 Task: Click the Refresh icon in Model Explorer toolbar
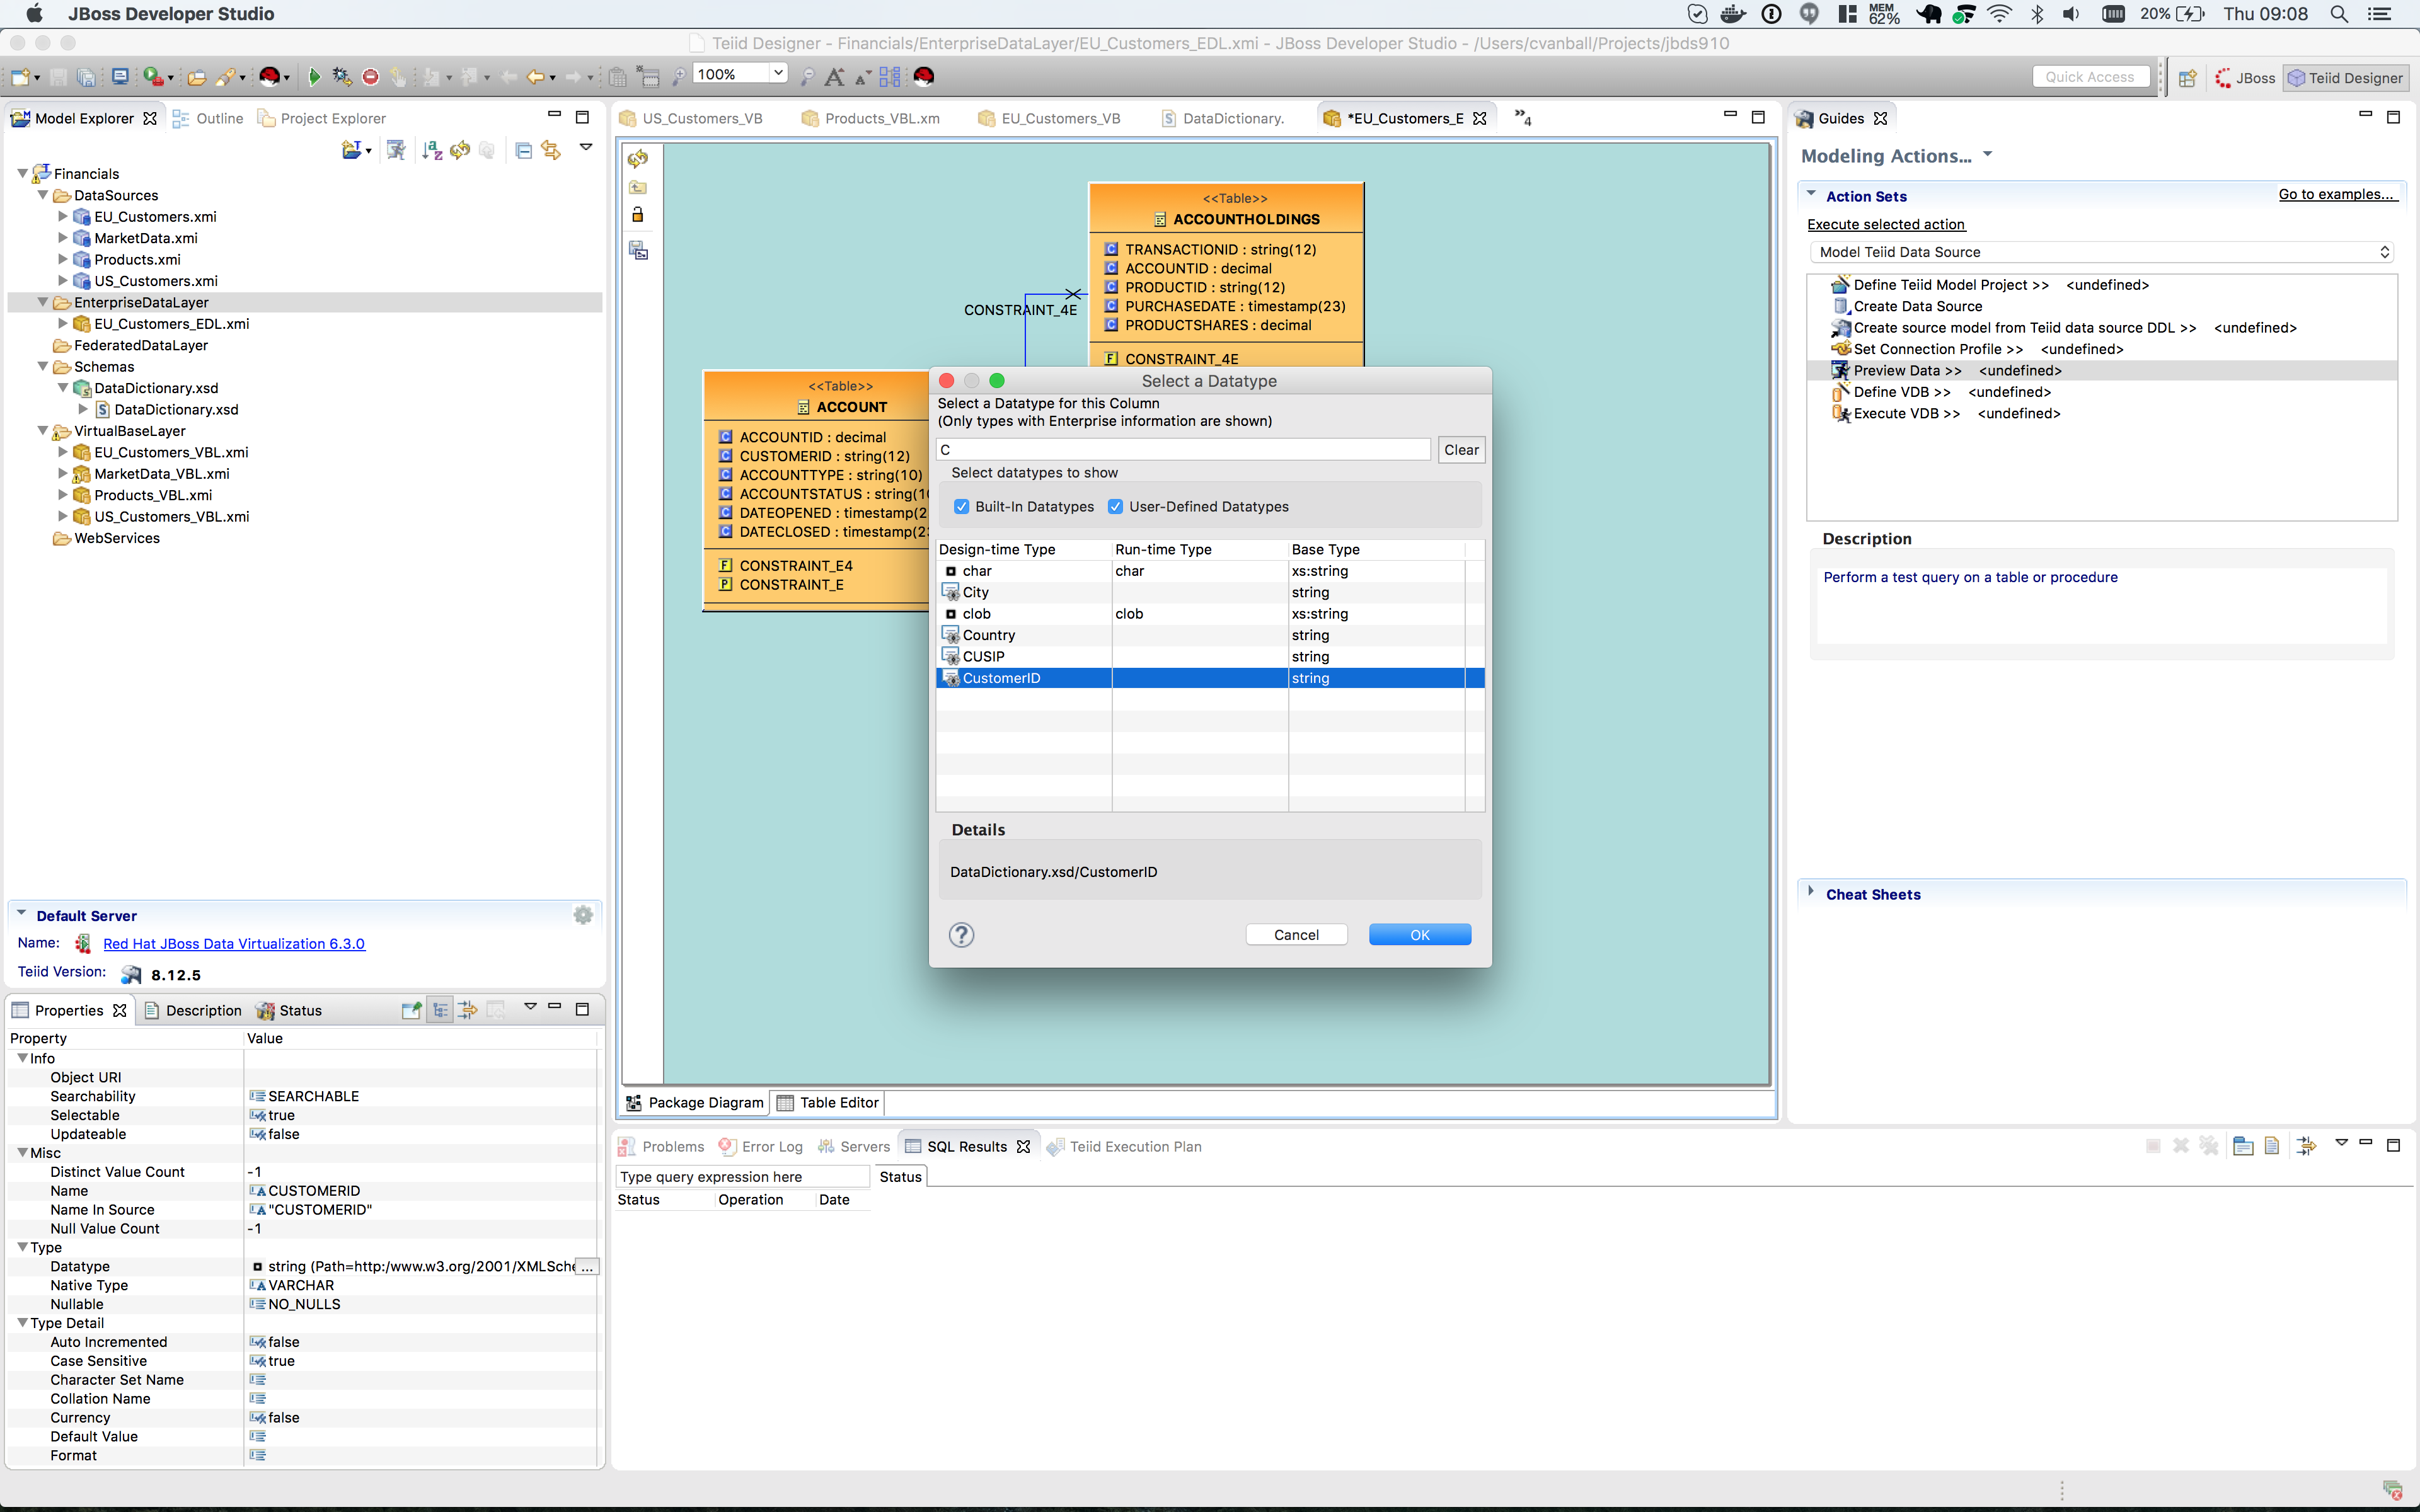point(459,150)
